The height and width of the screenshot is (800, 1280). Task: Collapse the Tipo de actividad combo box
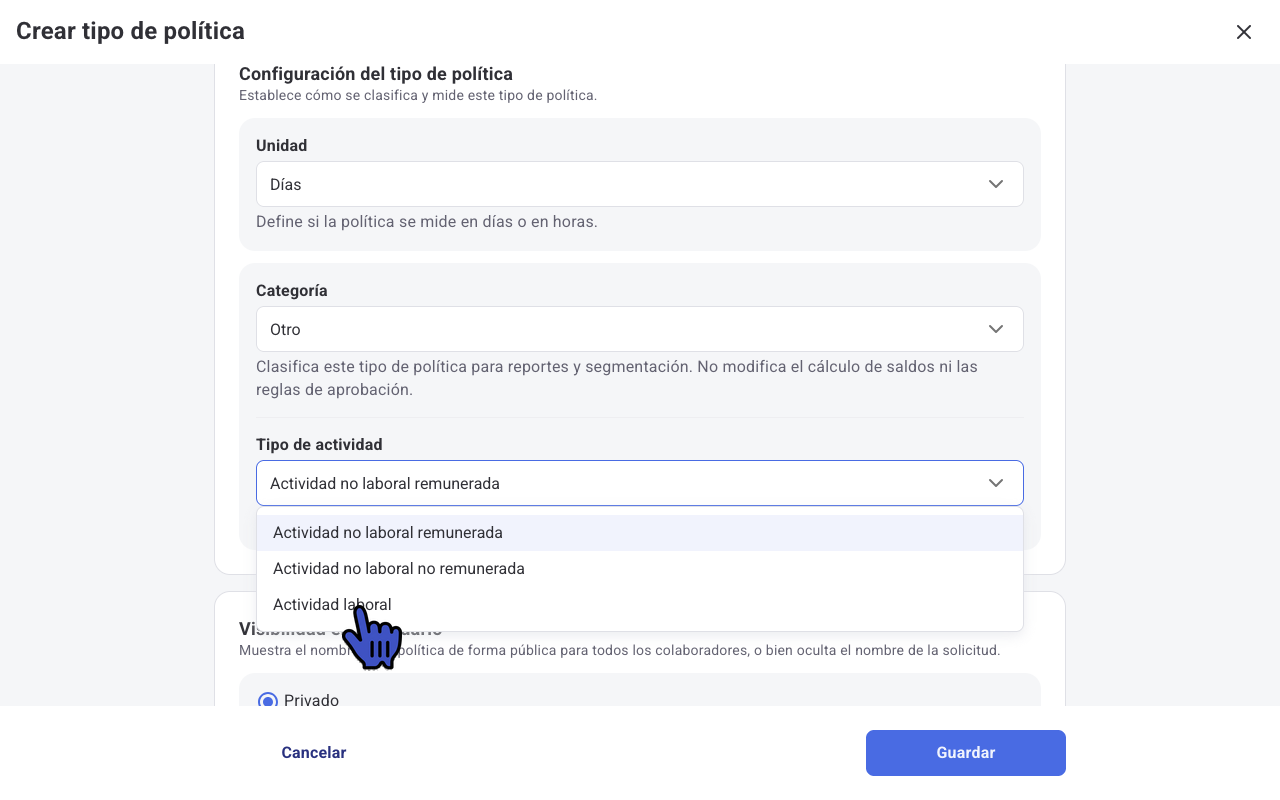point(640,483)
